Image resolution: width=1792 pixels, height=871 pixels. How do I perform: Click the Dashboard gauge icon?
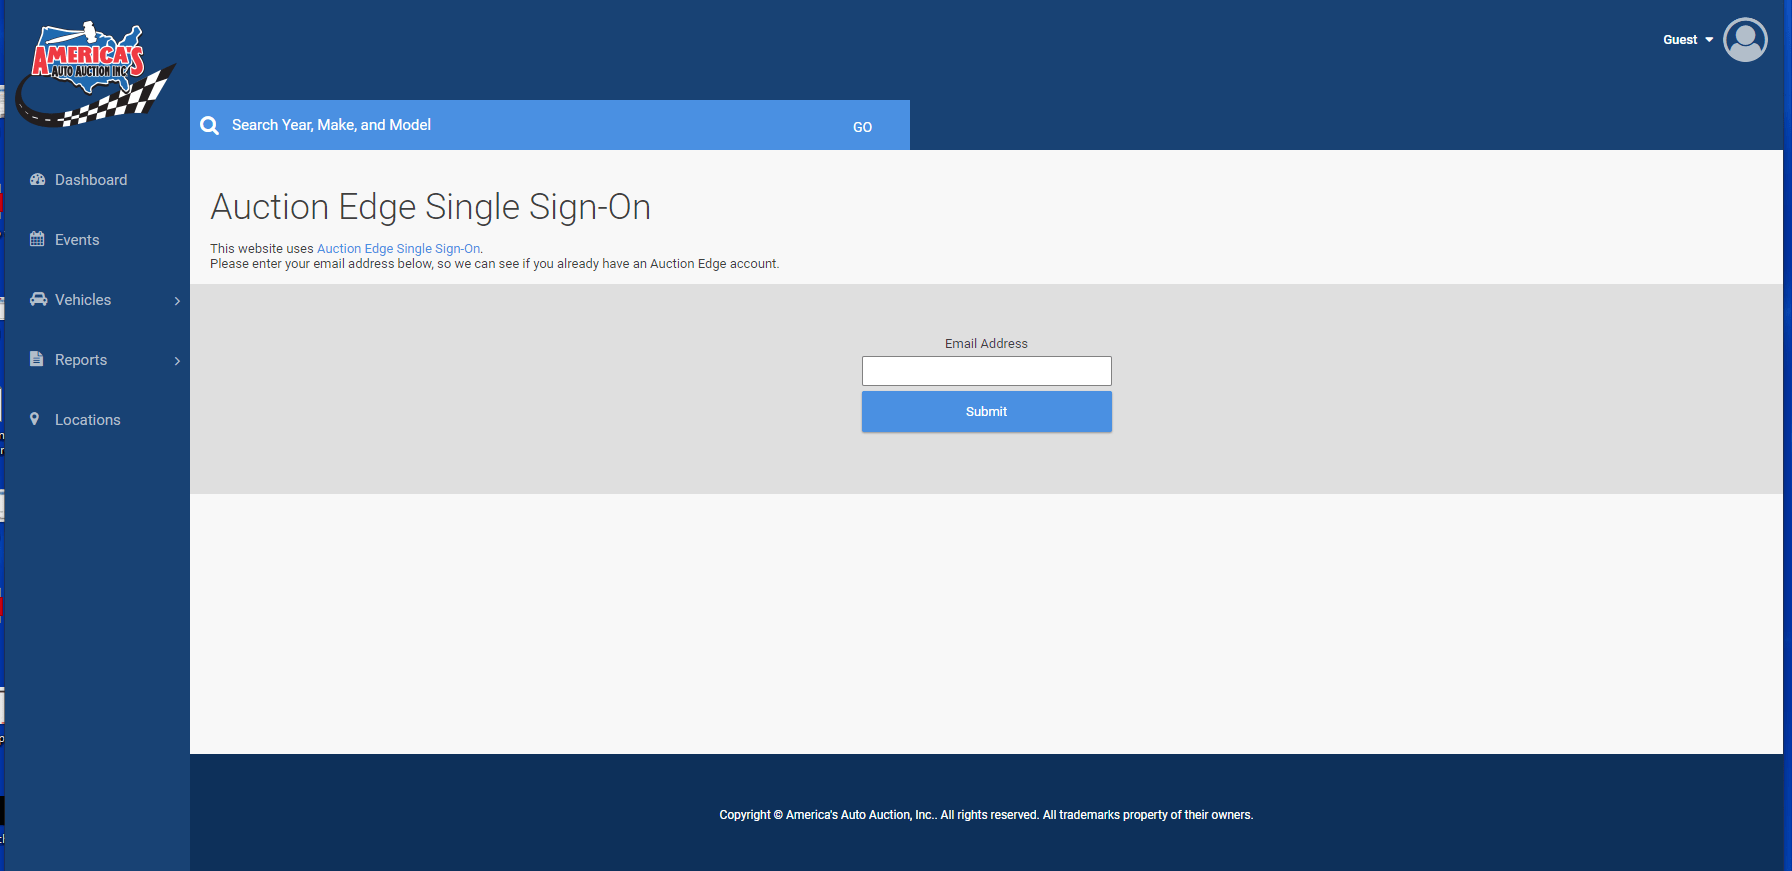click(38, 180)
